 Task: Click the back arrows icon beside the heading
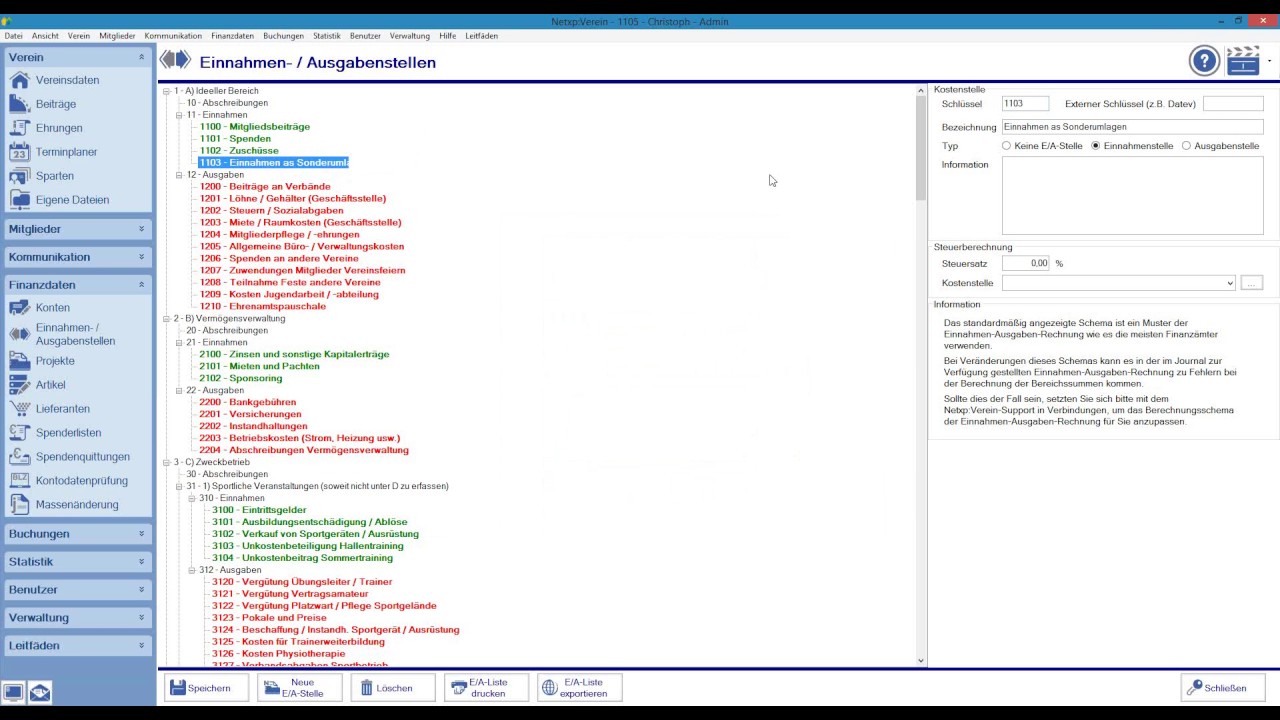(x=175, y=61)
